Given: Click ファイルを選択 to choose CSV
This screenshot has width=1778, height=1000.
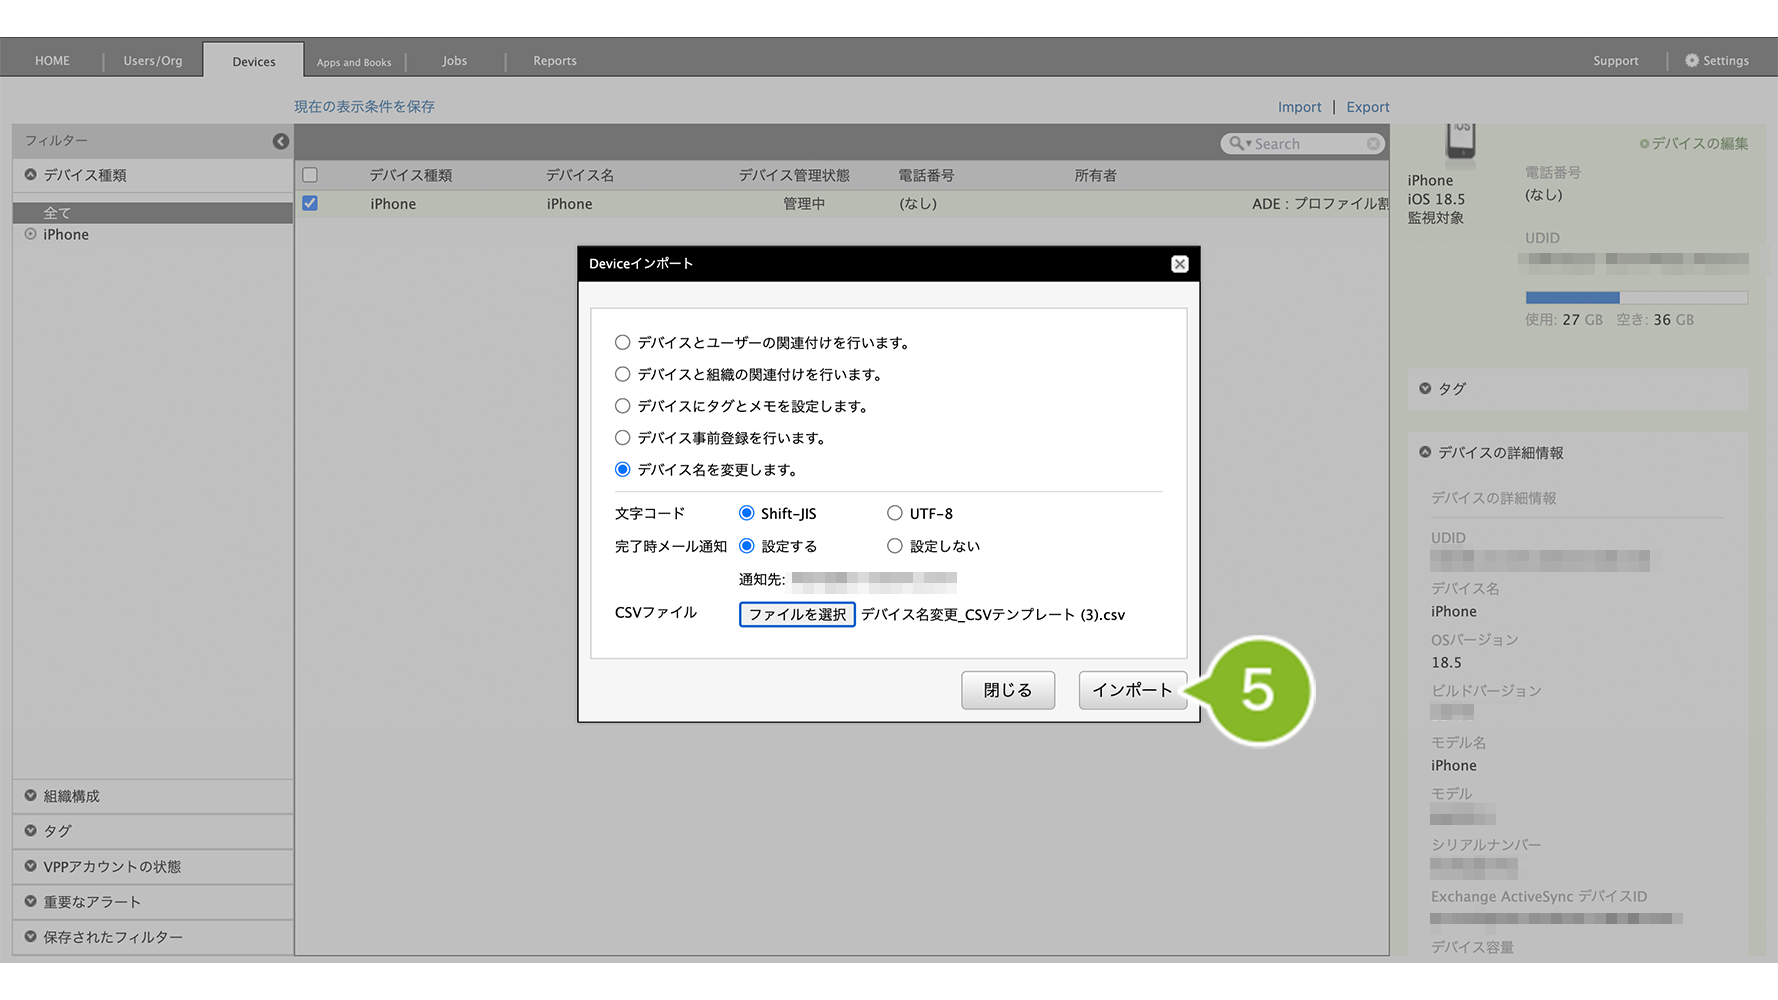Looking at the screenshot, I should click(797, 615).
